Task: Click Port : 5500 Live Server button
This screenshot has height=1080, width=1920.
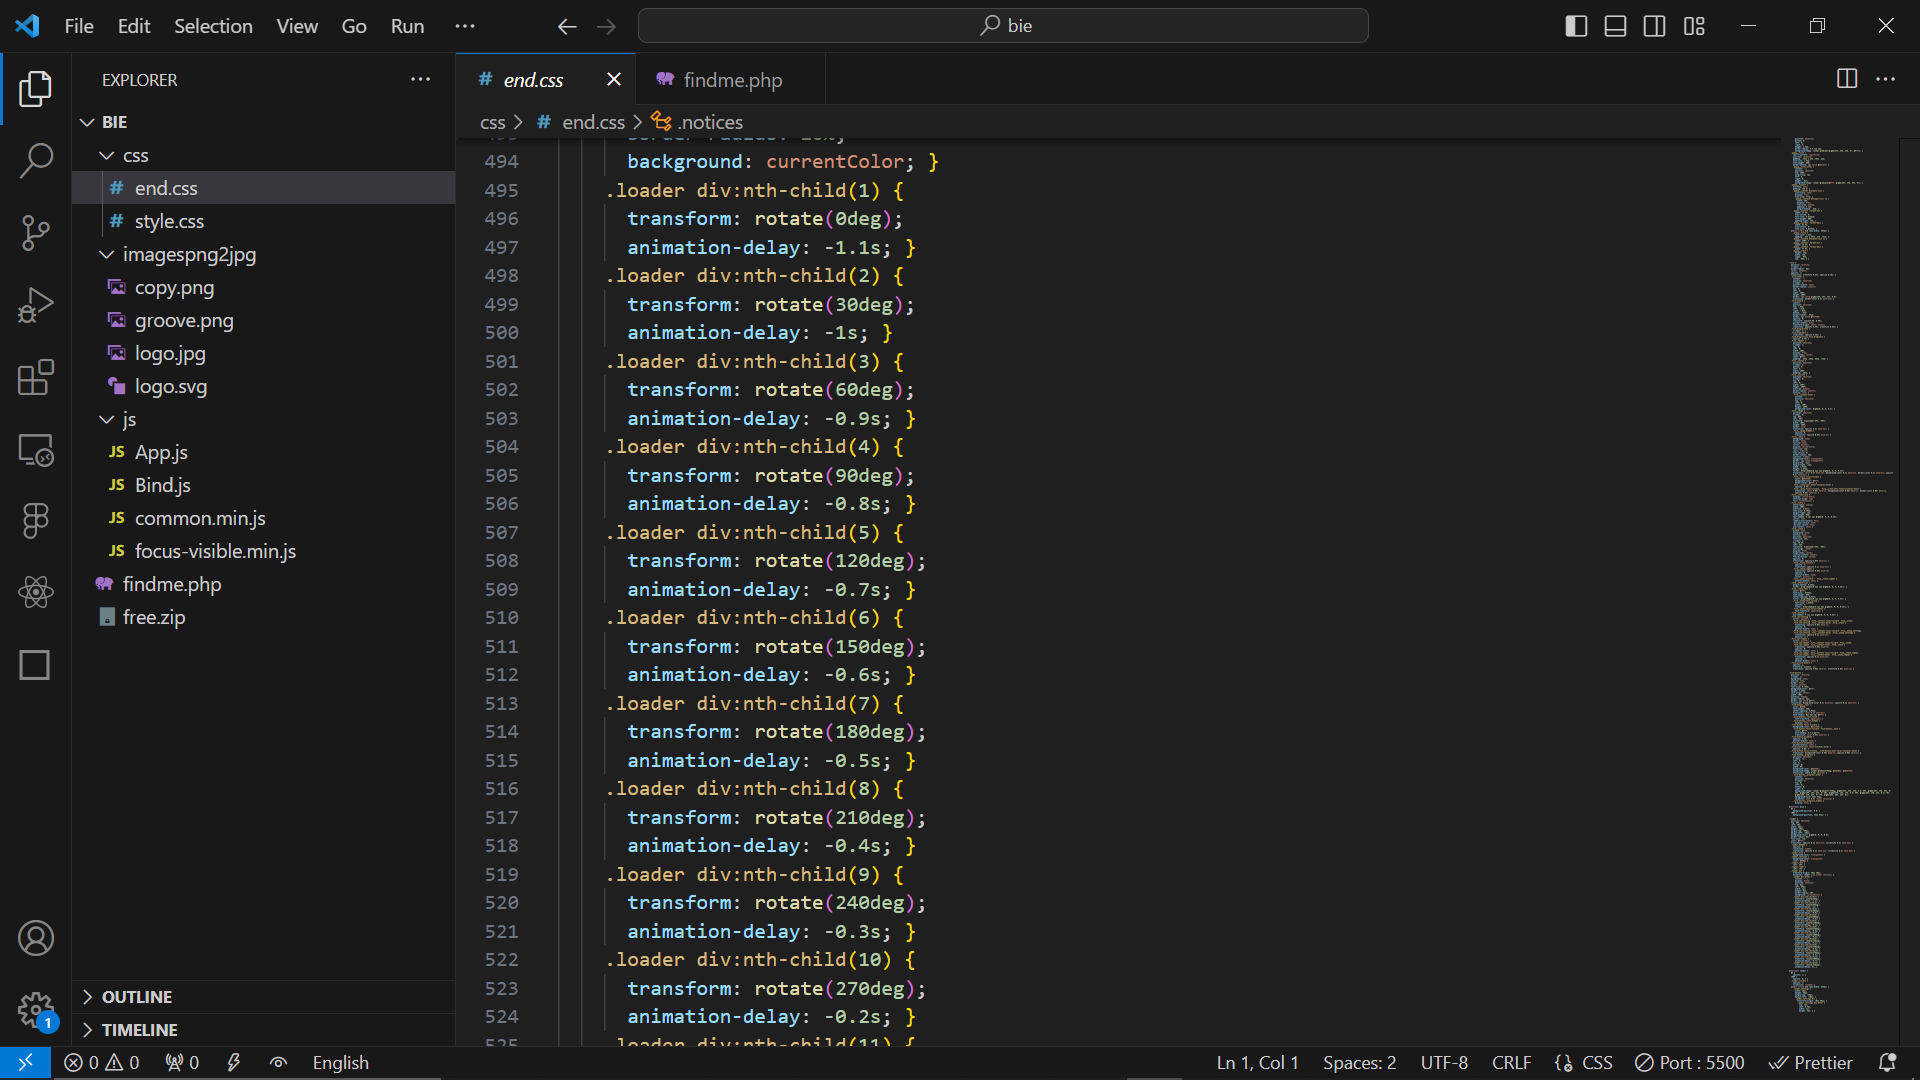Action: click(x=1690, y=1063)
